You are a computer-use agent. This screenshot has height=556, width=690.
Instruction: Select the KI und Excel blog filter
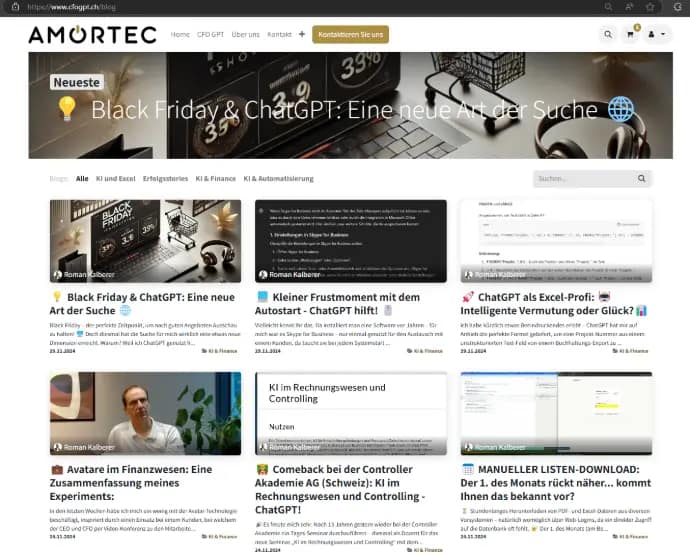click(x=113, y=179)
